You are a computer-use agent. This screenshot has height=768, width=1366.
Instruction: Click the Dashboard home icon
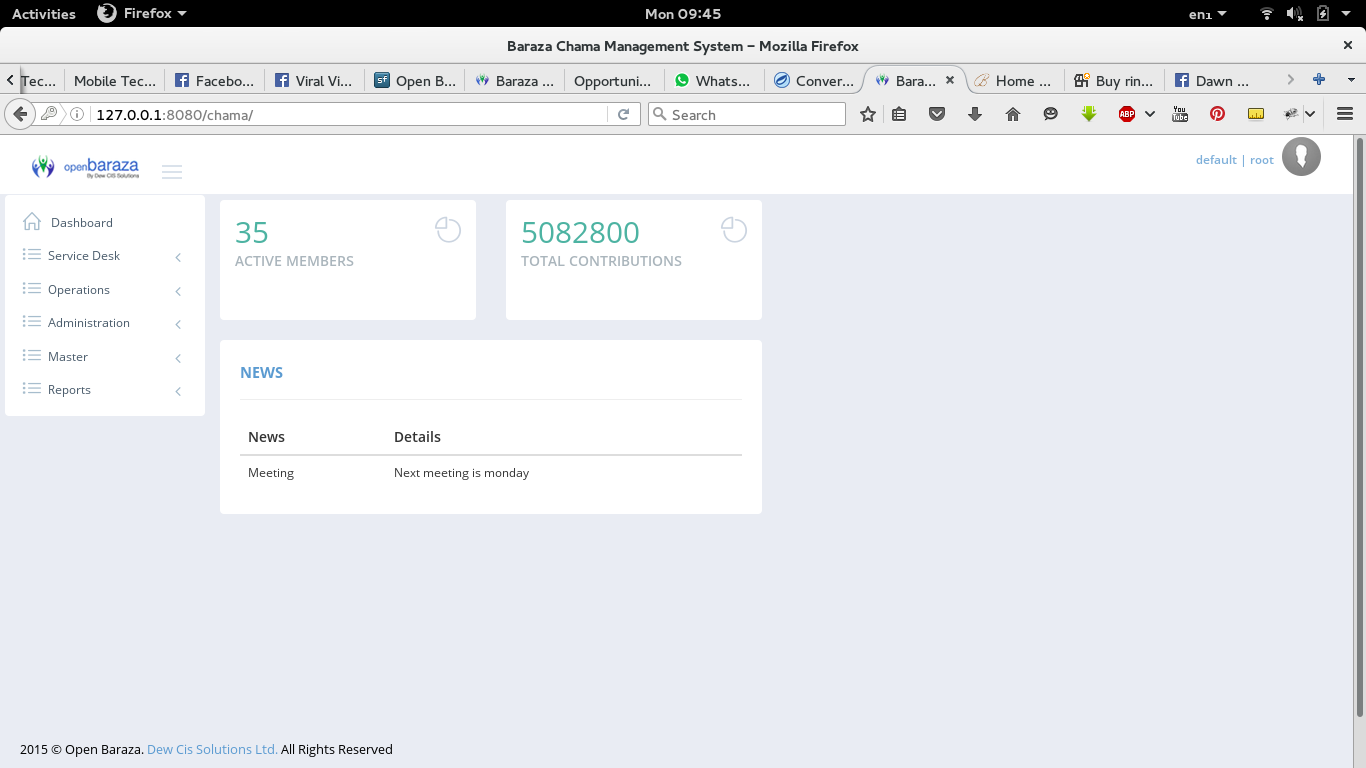click(31, 221)
